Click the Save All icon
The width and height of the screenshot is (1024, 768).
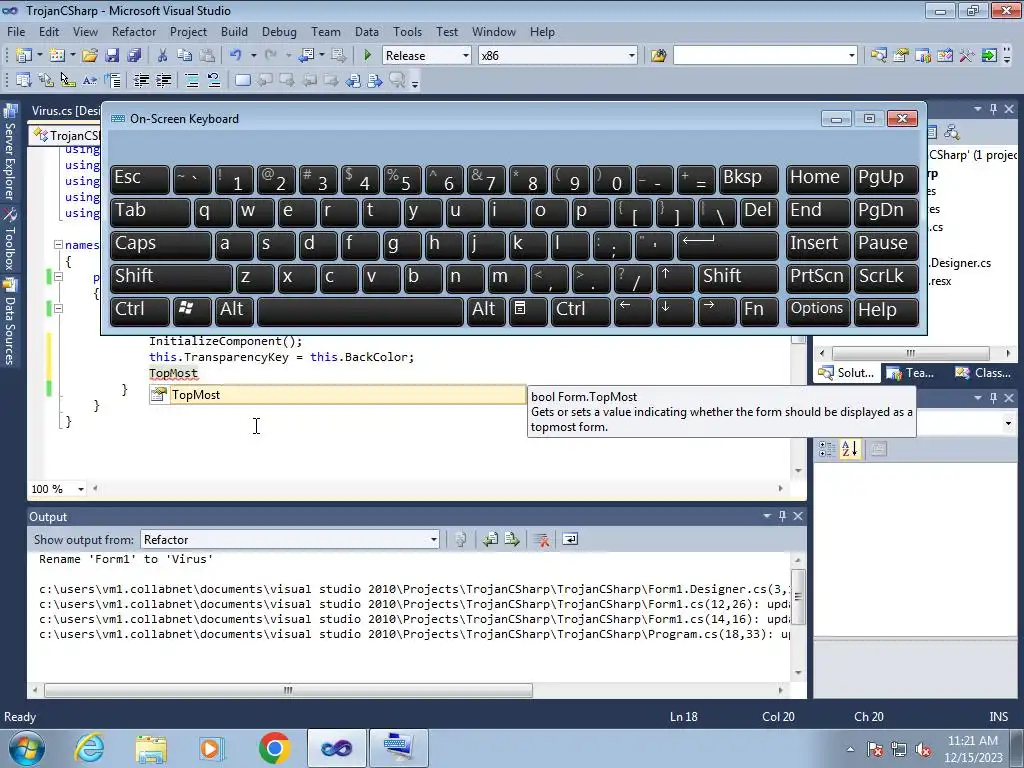pyautogui.click(x=135, y=56)
